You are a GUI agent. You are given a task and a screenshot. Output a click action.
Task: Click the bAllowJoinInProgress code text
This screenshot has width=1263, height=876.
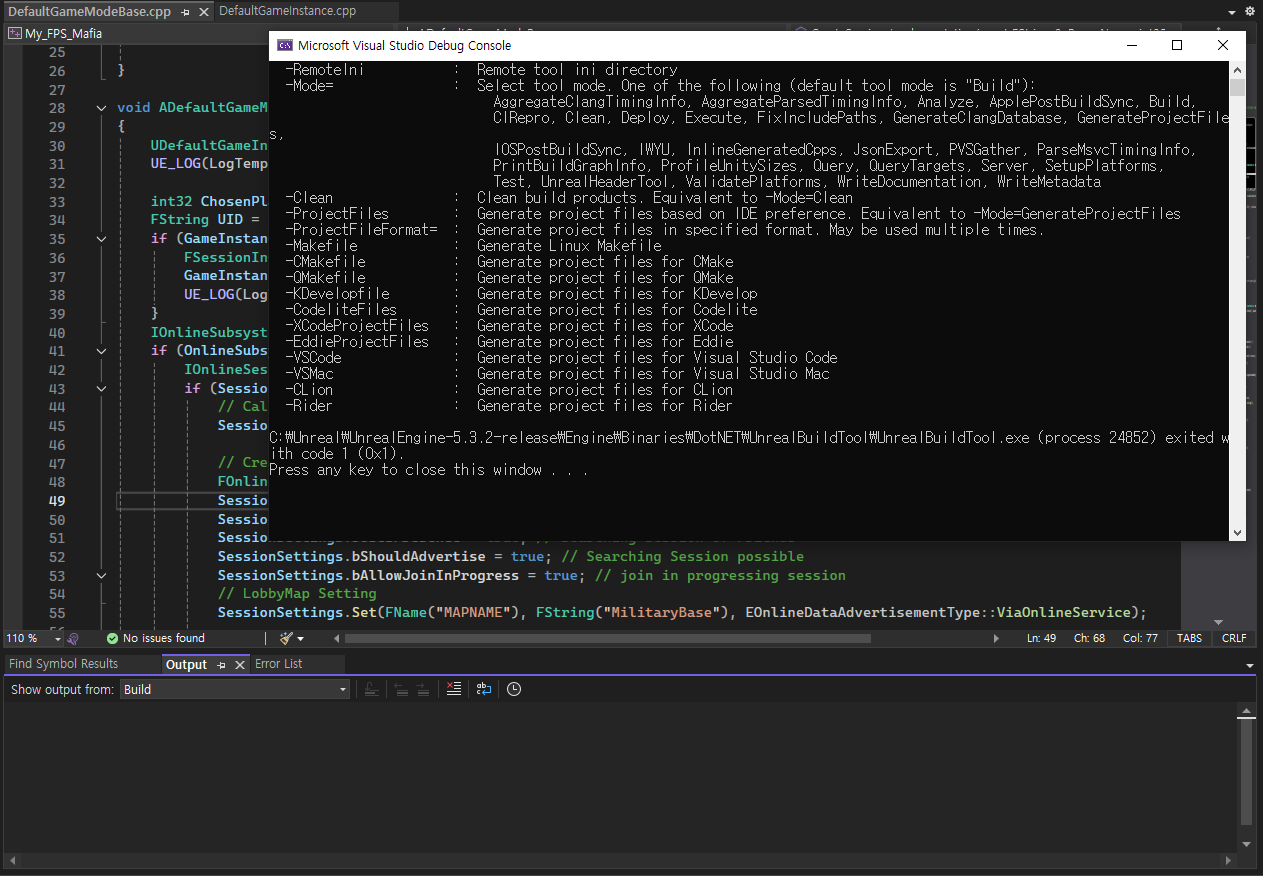point(434,575)
